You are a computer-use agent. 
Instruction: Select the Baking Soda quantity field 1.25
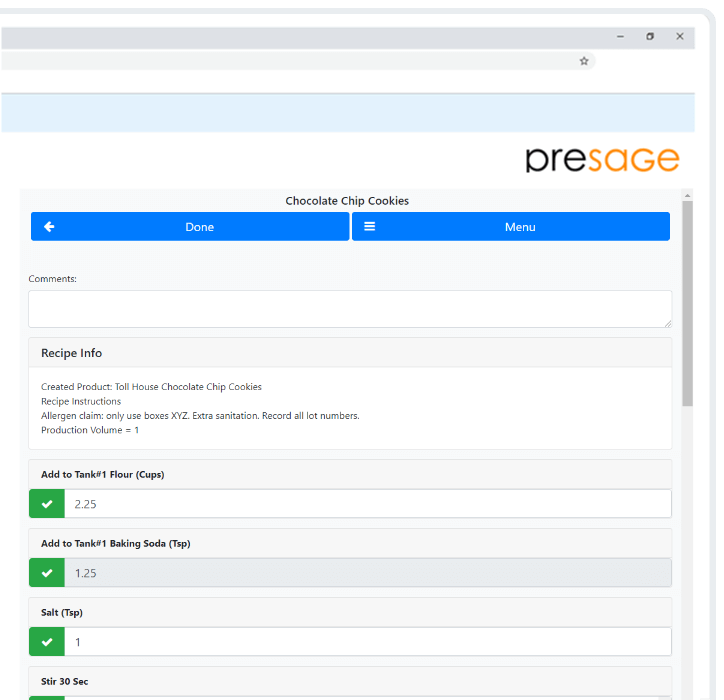pos(368,573)
